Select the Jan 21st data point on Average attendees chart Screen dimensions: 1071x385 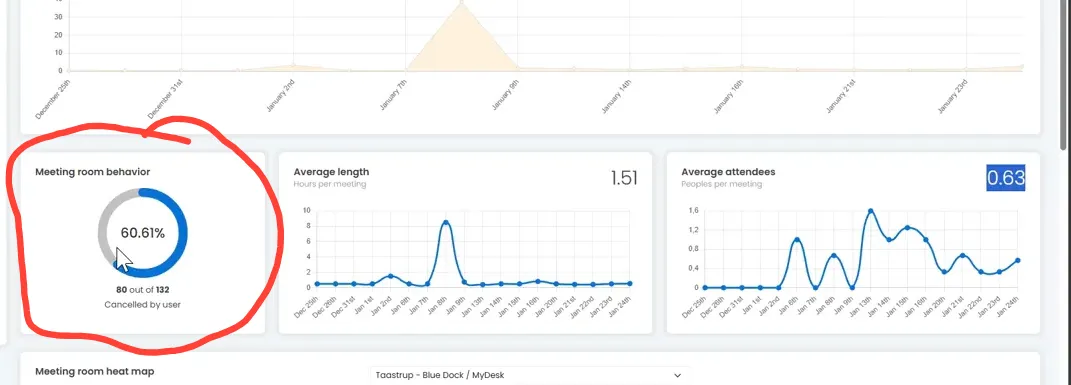pyautogui.click(x=962, y=255)
